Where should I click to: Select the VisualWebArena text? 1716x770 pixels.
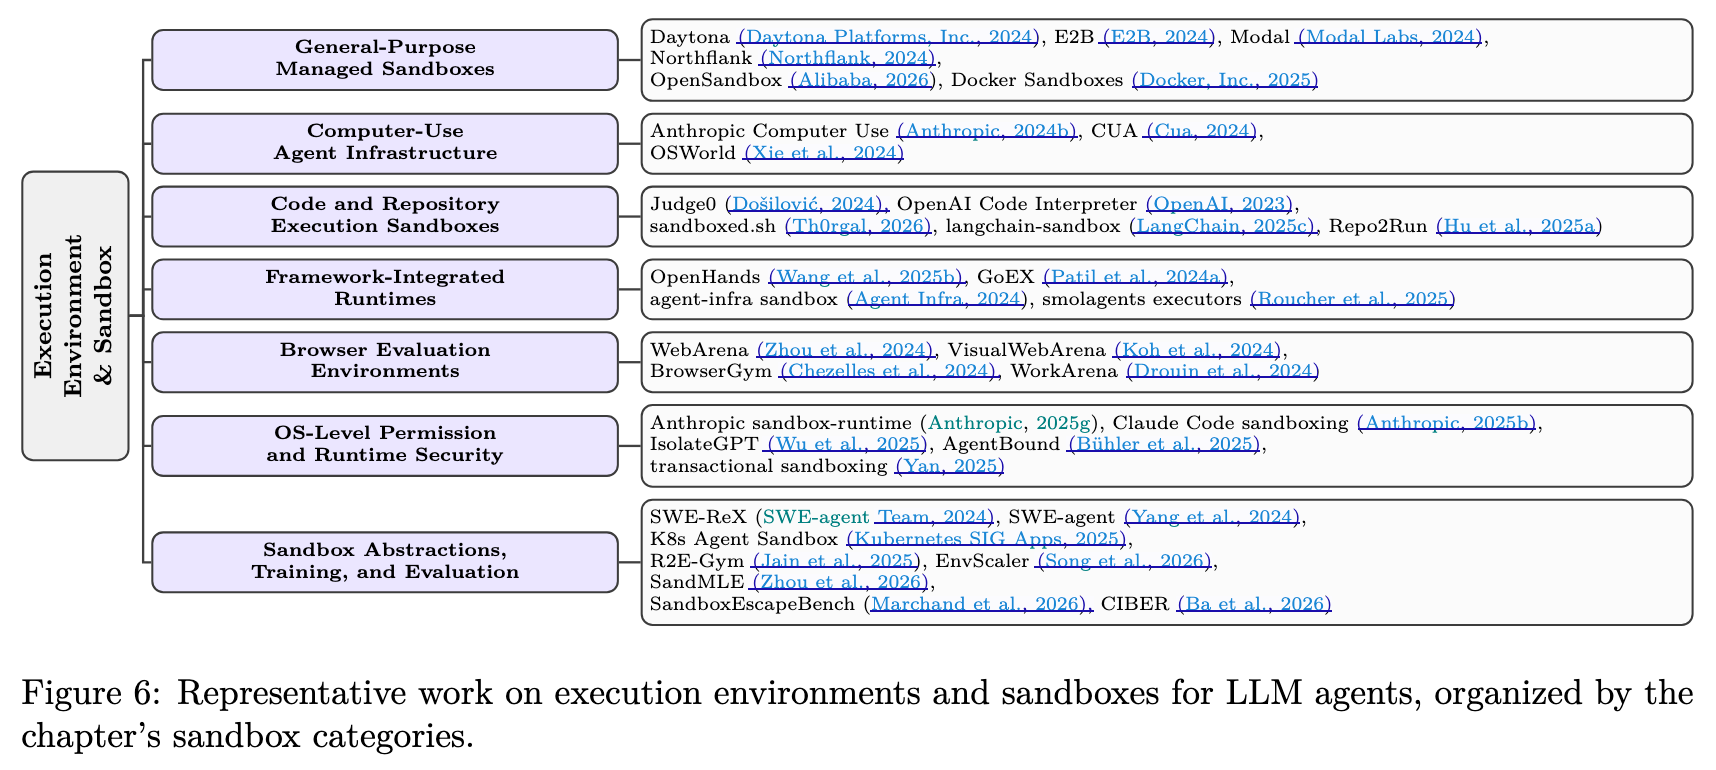click(1027, 350)
